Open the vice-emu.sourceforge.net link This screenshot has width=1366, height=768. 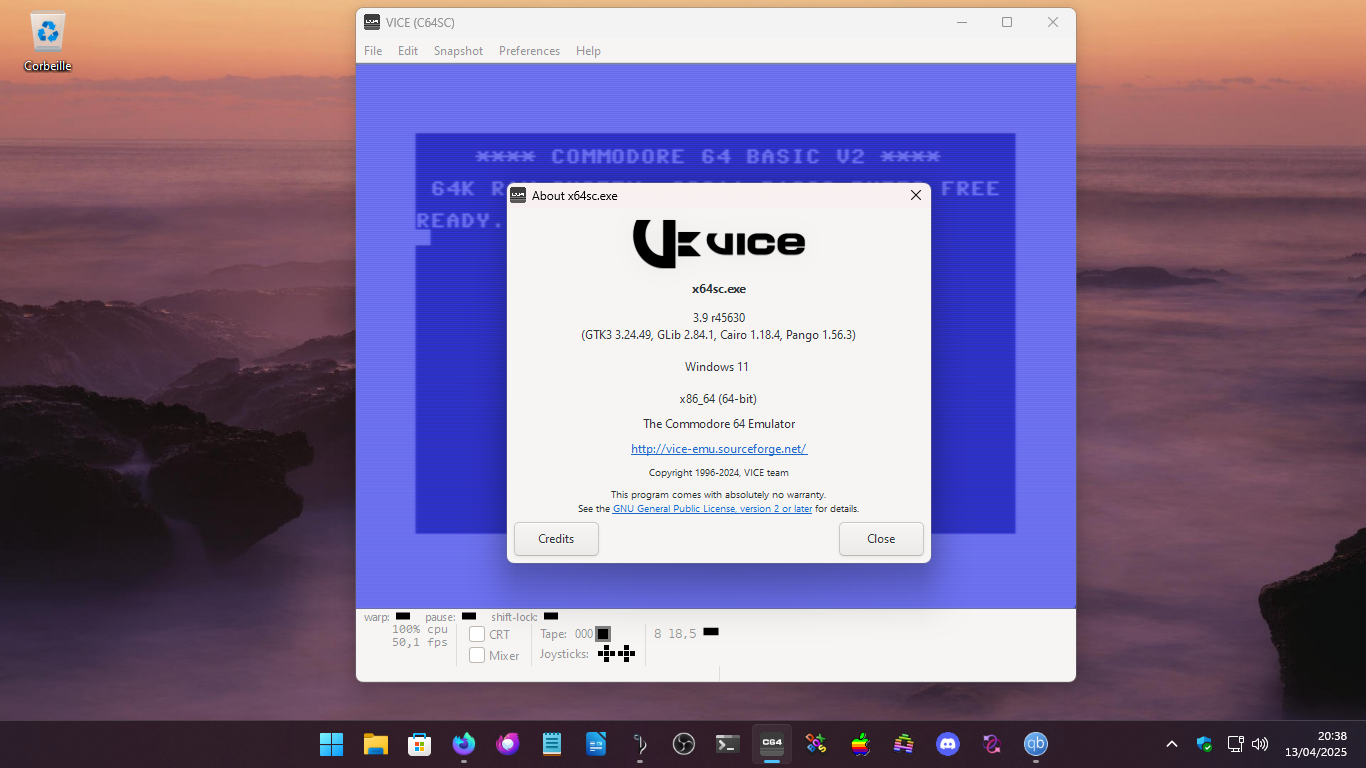click(719, 449)
